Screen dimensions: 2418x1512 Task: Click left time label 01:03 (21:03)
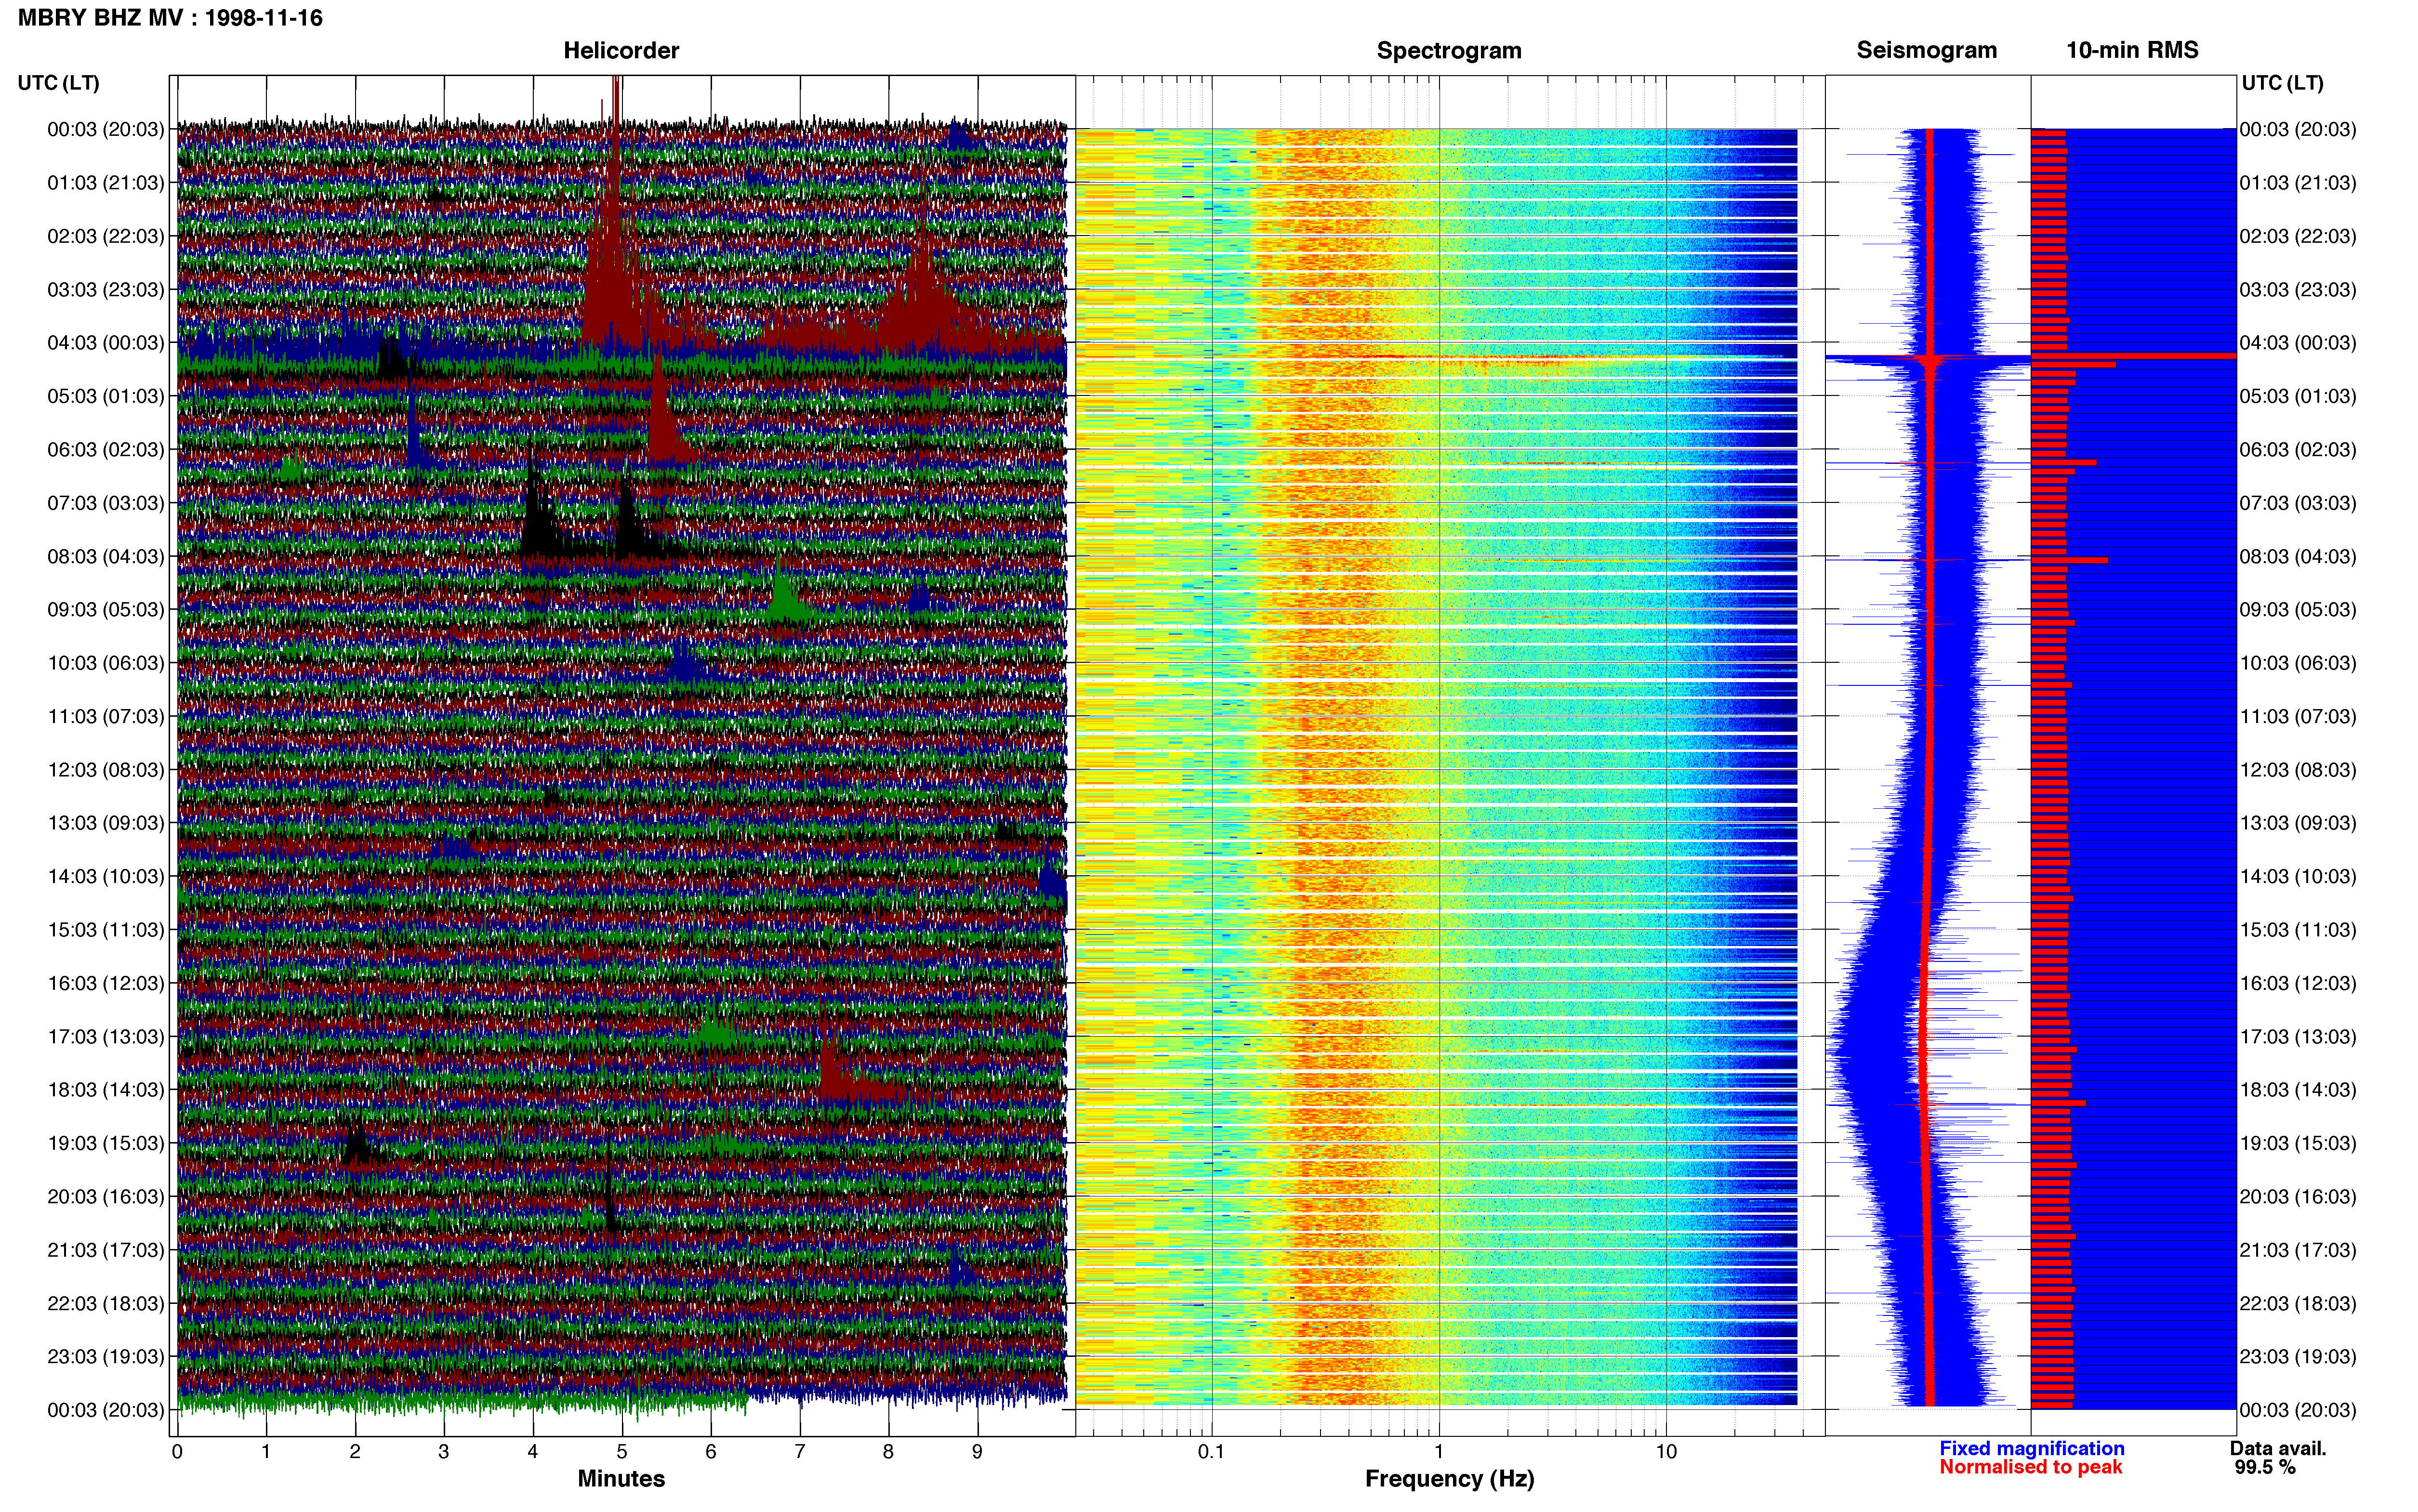[106, 183]
